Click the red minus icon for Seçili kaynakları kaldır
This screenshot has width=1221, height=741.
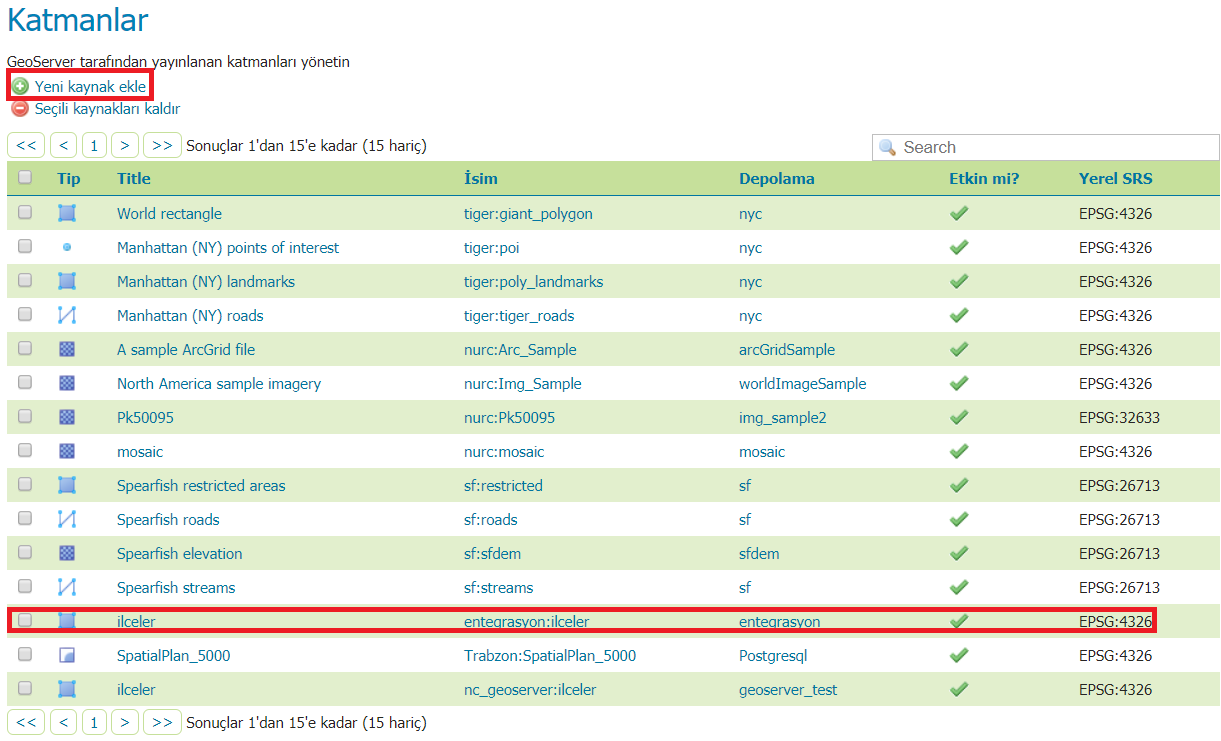[x=20, y=109]
